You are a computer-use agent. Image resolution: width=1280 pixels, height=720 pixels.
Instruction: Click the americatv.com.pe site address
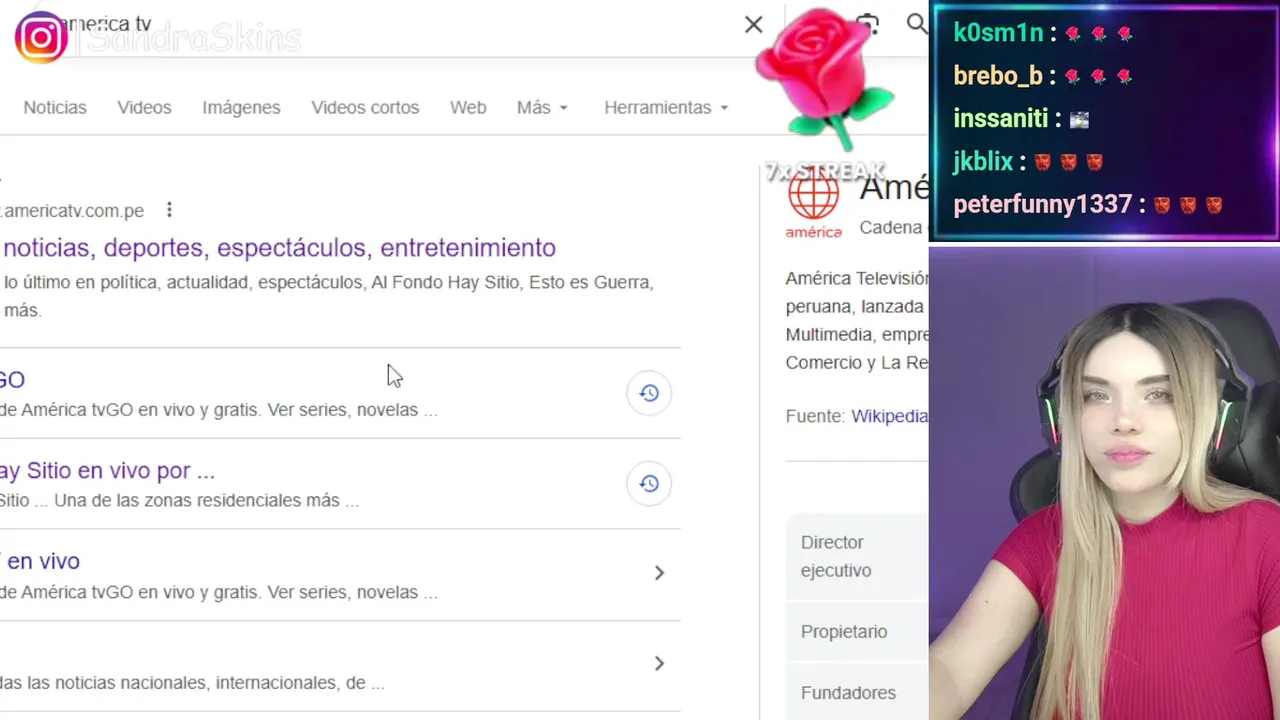(72, 211)
